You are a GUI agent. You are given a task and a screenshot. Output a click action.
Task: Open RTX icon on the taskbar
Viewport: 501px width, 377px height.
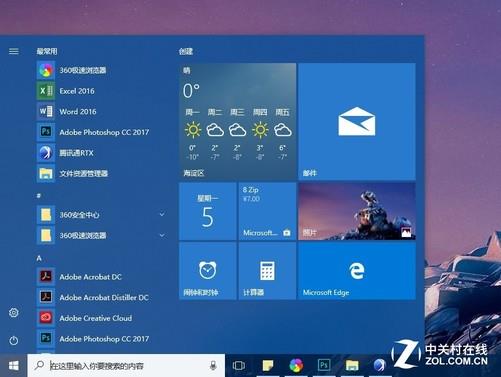pos(380,366)
